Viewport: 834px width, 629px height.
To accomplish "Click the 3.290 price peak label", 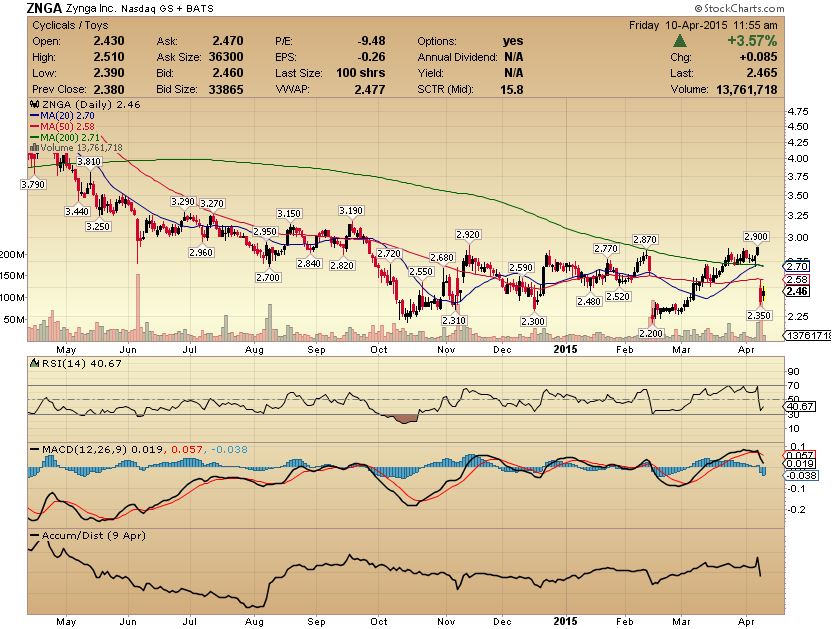I will 183,202.
